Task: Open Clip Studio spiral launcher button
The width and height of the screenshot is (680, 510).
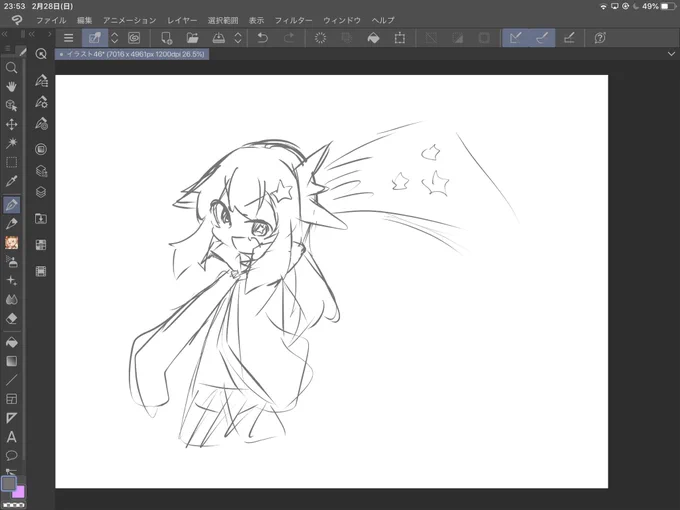Action: click(134, 38)
